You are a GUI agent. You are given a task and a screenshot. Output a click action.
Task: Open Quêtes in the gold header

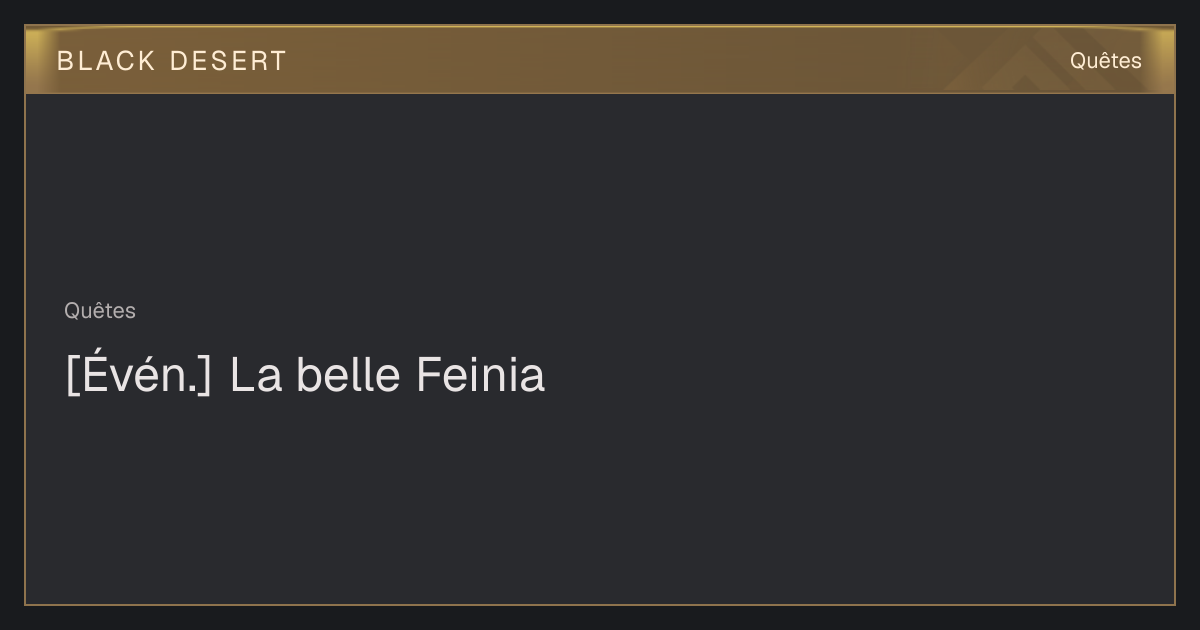click(x=1105, y=61)
